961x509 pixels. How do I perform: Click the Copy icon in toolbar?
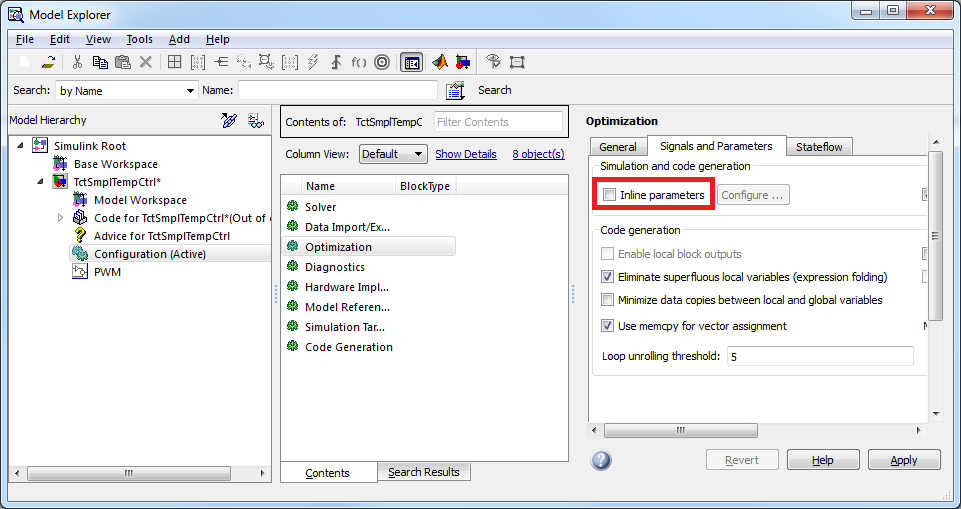(x=100, y=62)
